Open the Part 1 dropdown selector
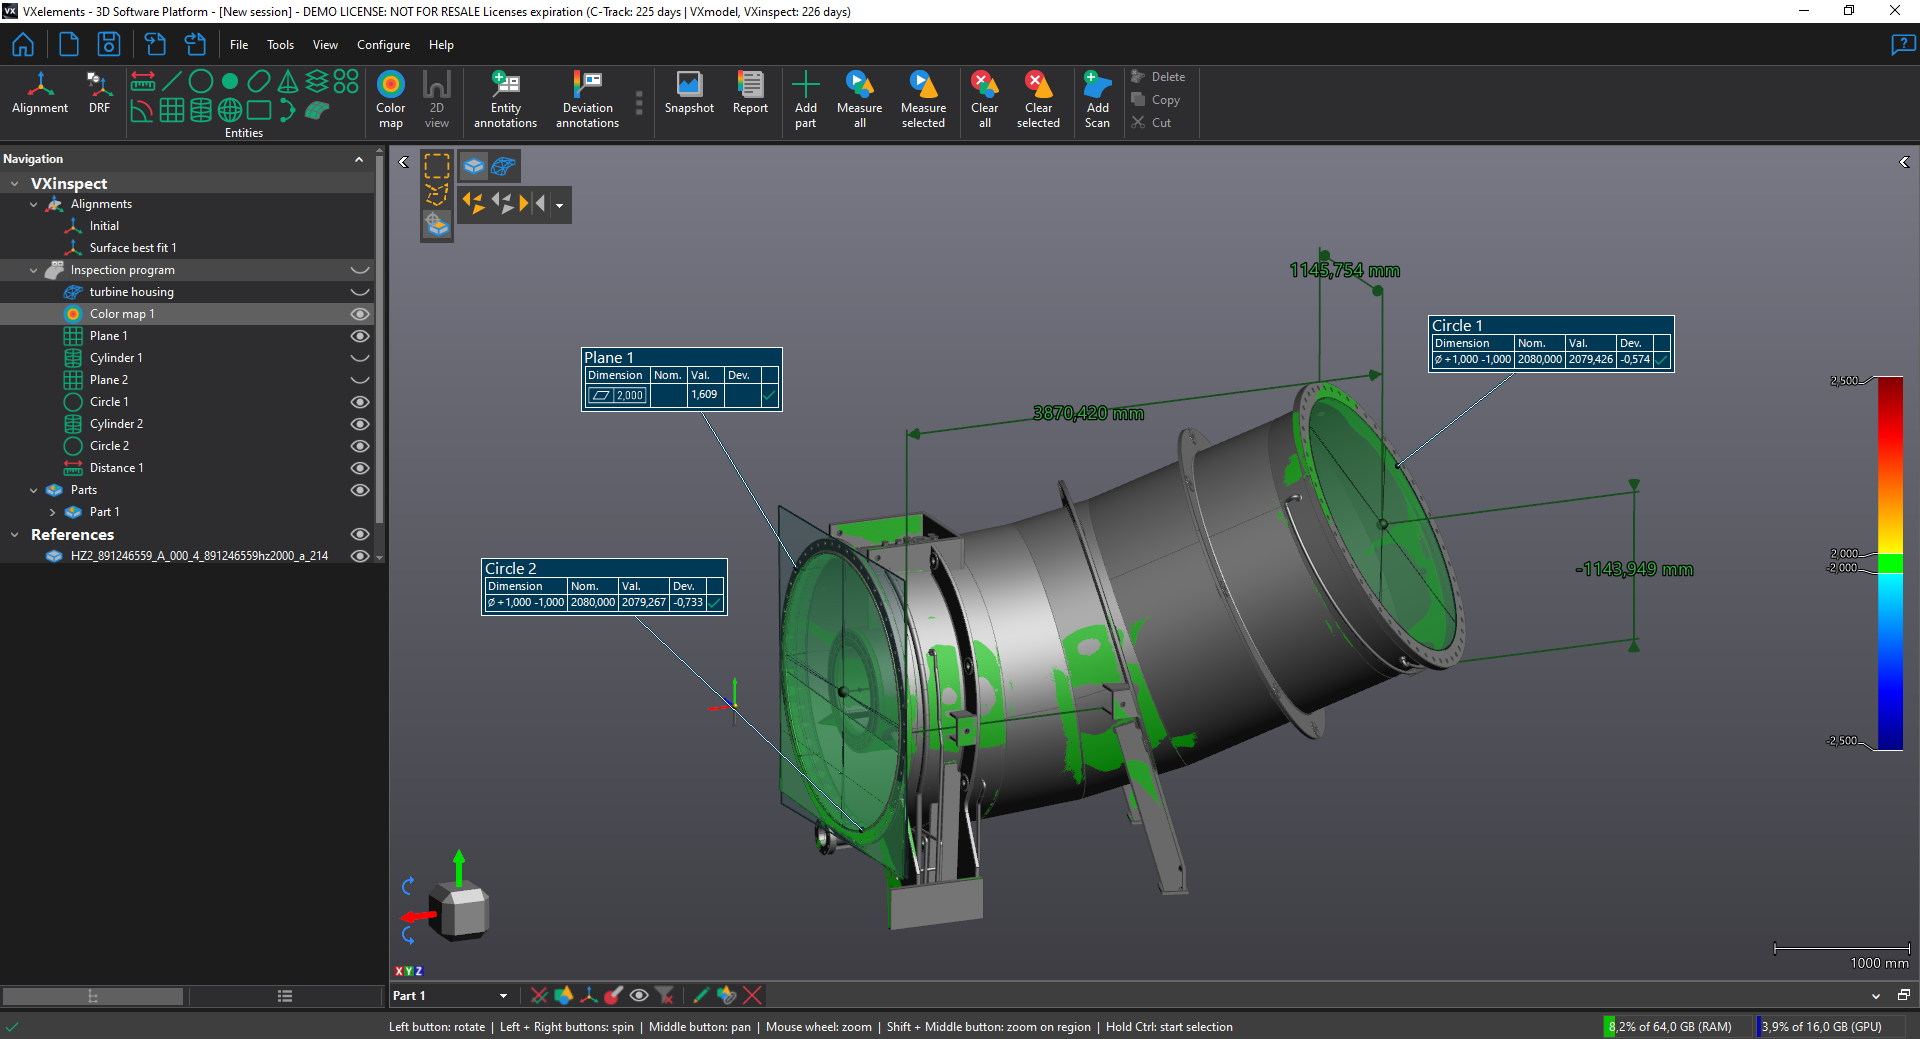The image size is (1920, 1039). coord(503,996)
